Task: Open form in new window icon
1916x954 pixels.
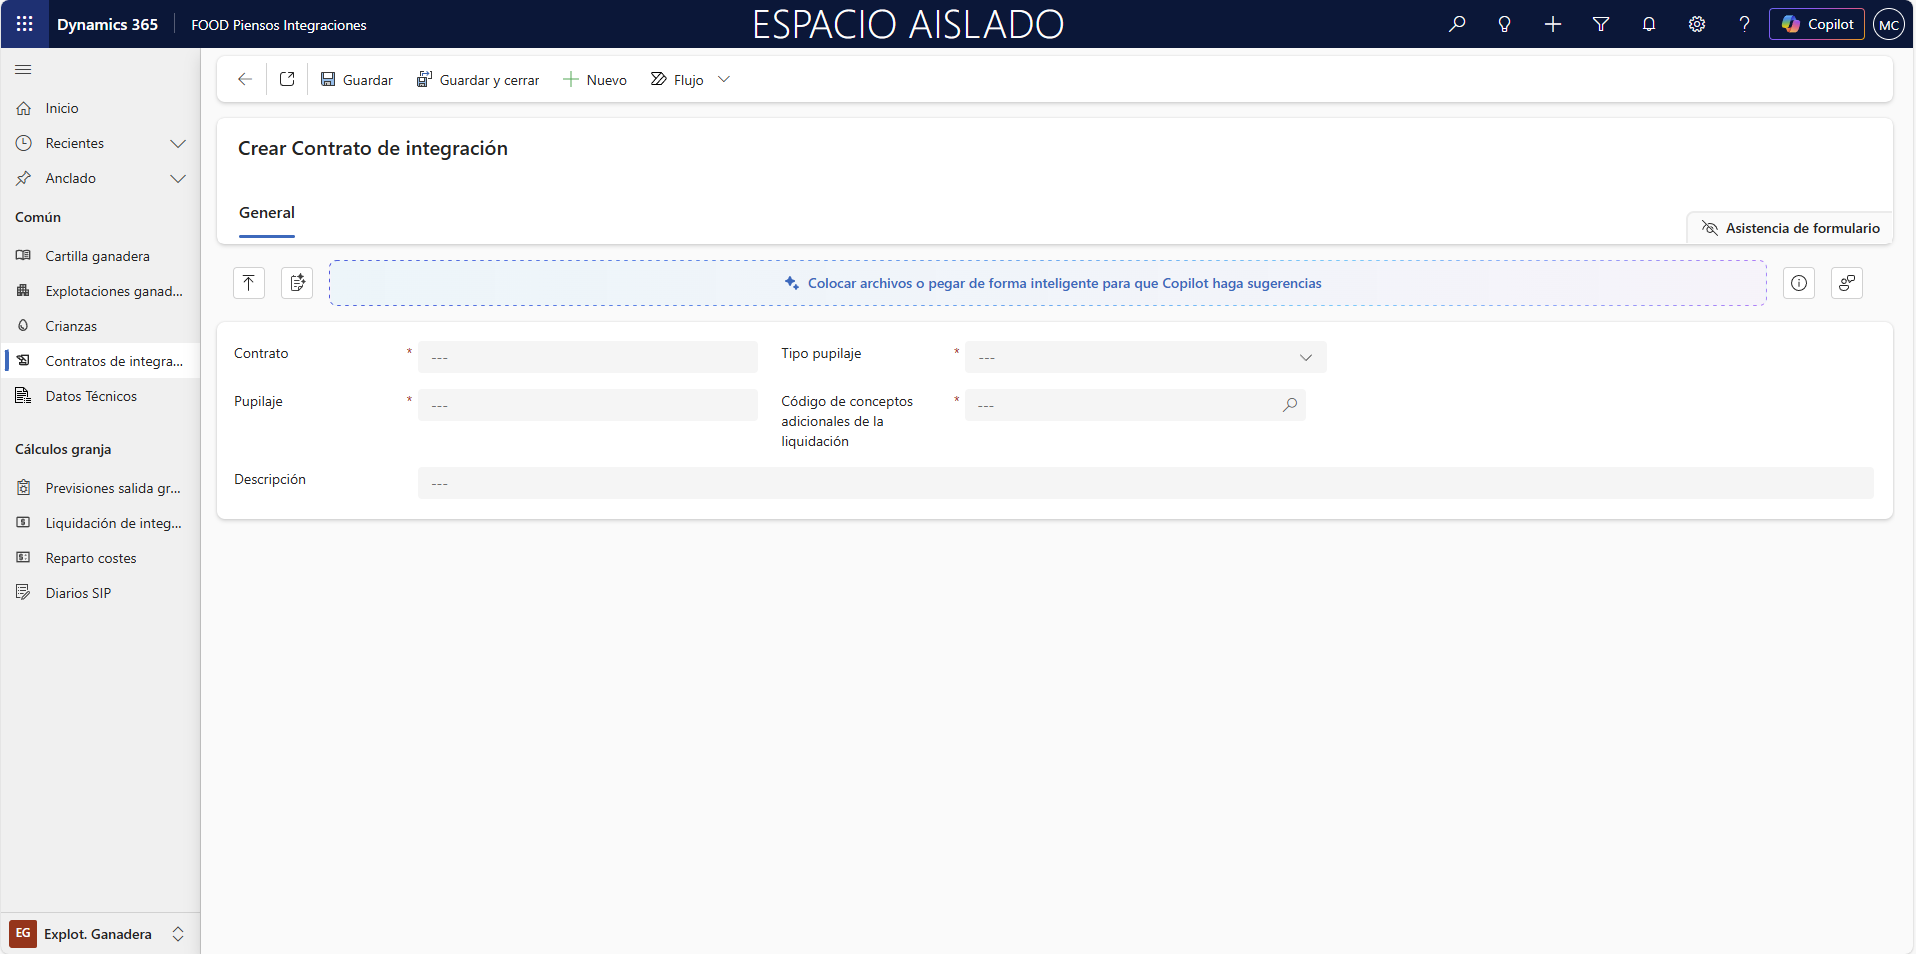Action: point(287,79)
